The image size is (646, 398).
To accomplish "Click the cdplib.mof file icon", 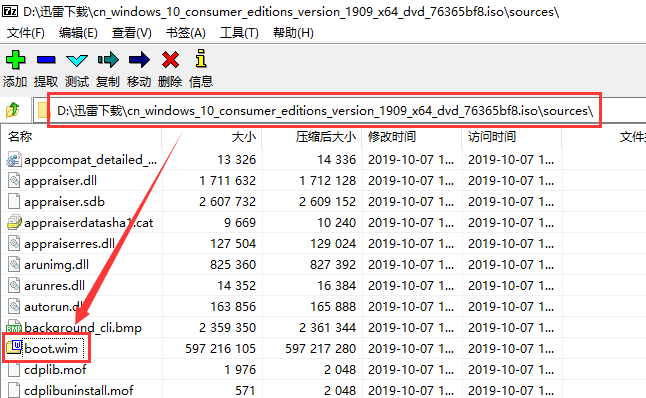I will point(14,370).
